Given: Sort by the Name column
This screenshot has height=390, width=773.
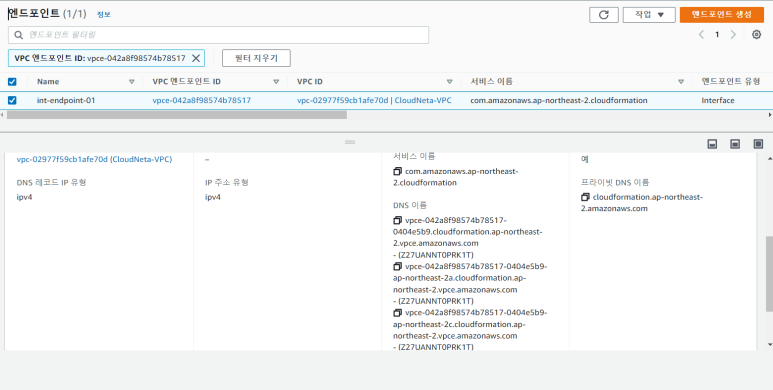Looking at the screenshot, I should click(132, 82).
